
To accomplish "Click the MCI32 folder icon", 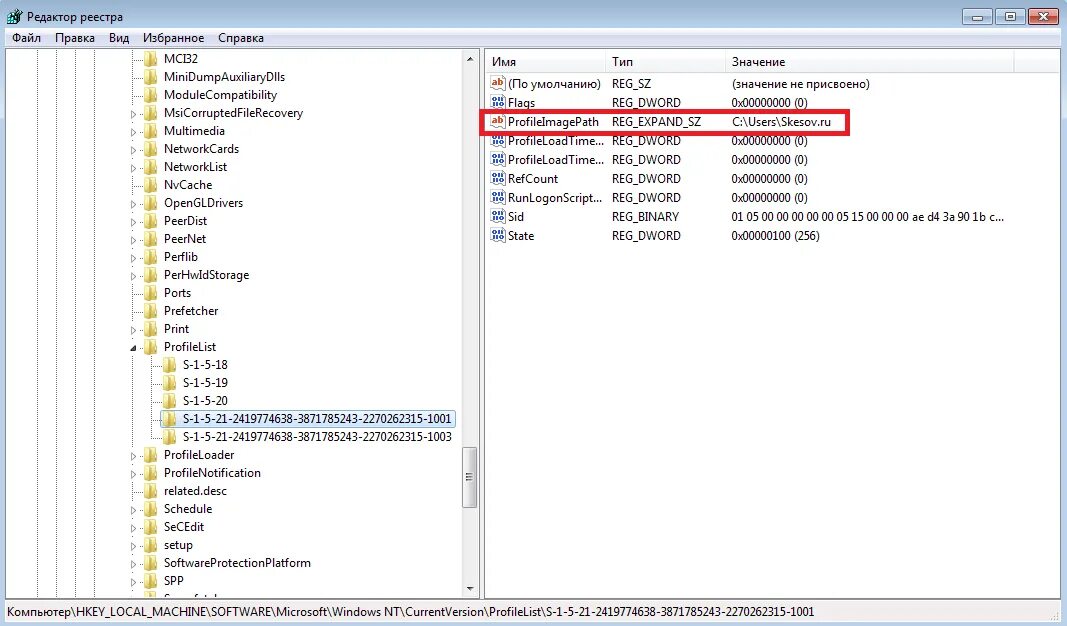I will (x=150, y=59).
